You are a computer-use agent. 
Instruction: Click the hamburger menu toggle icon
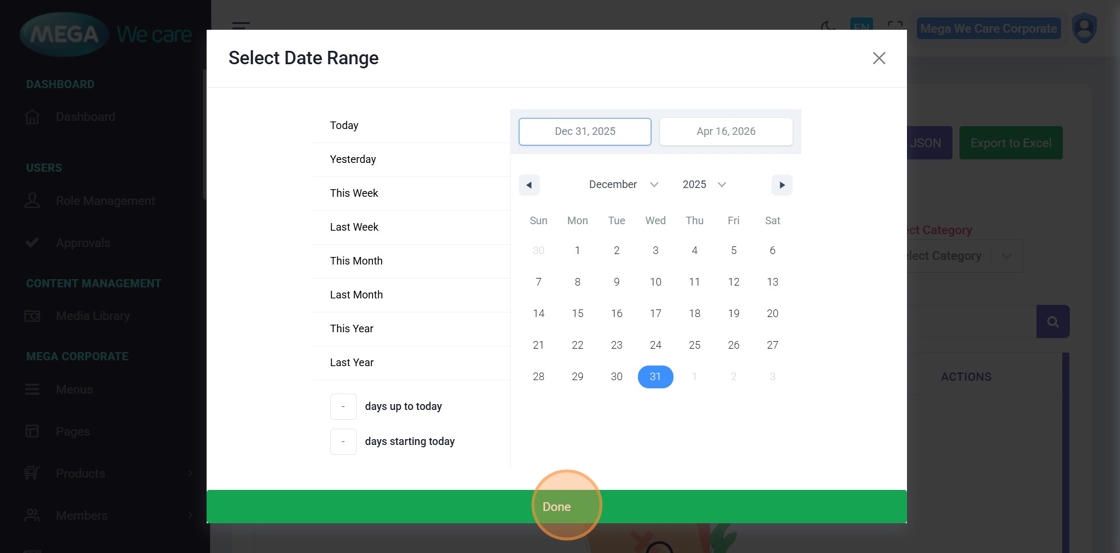click(x=241, y=27)
